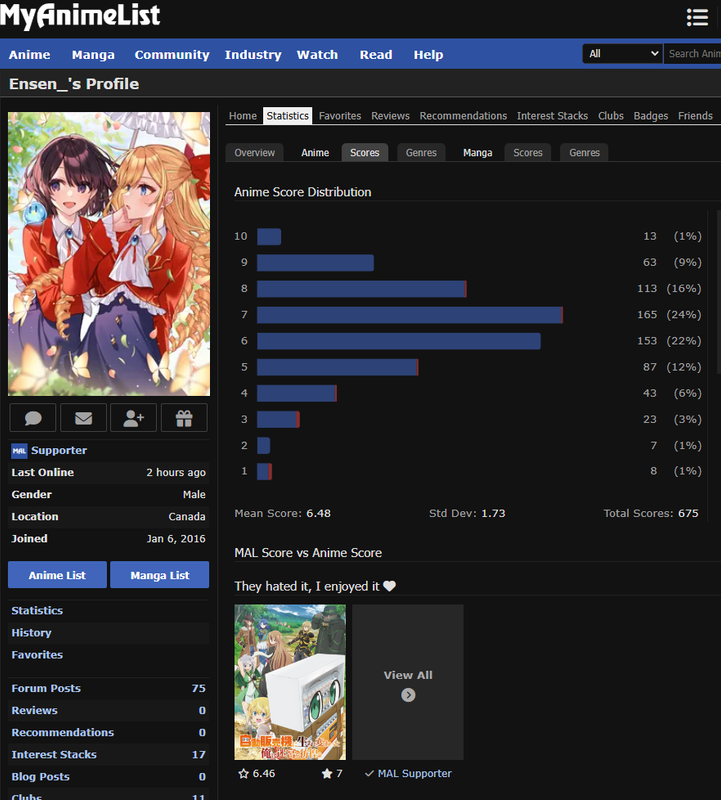
Task: Select the Scores sub-tab after Manga
Action: click(528, 153)
